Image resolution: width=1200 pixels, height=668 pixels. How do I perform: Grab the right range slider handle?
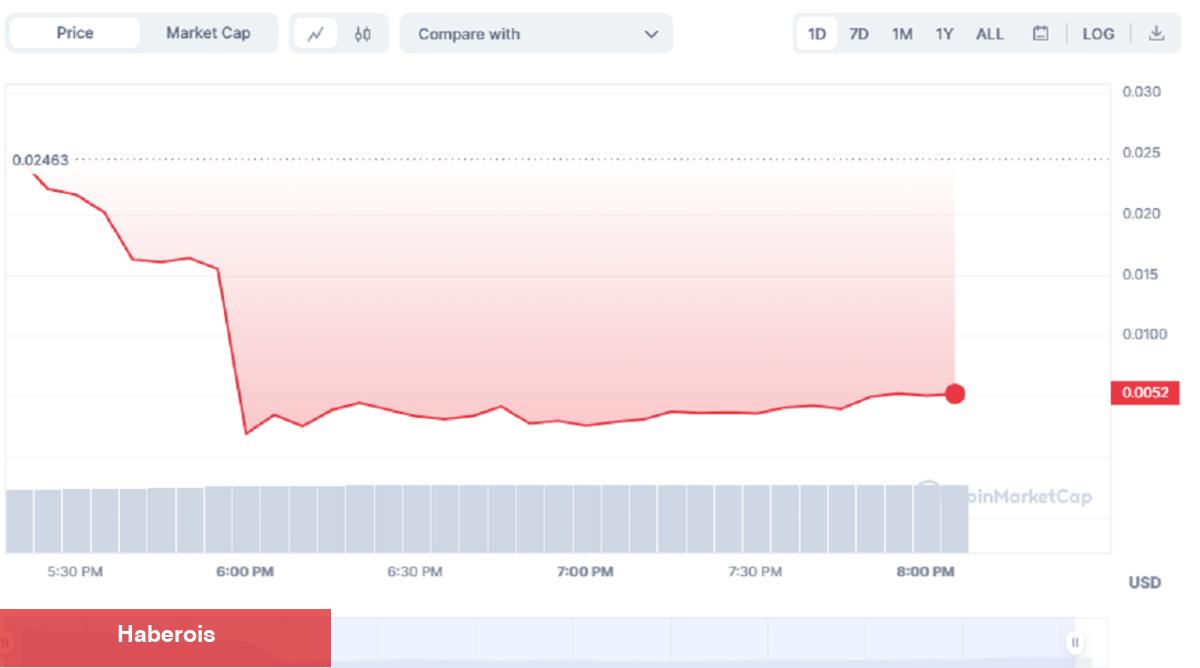click(1075, 643)
